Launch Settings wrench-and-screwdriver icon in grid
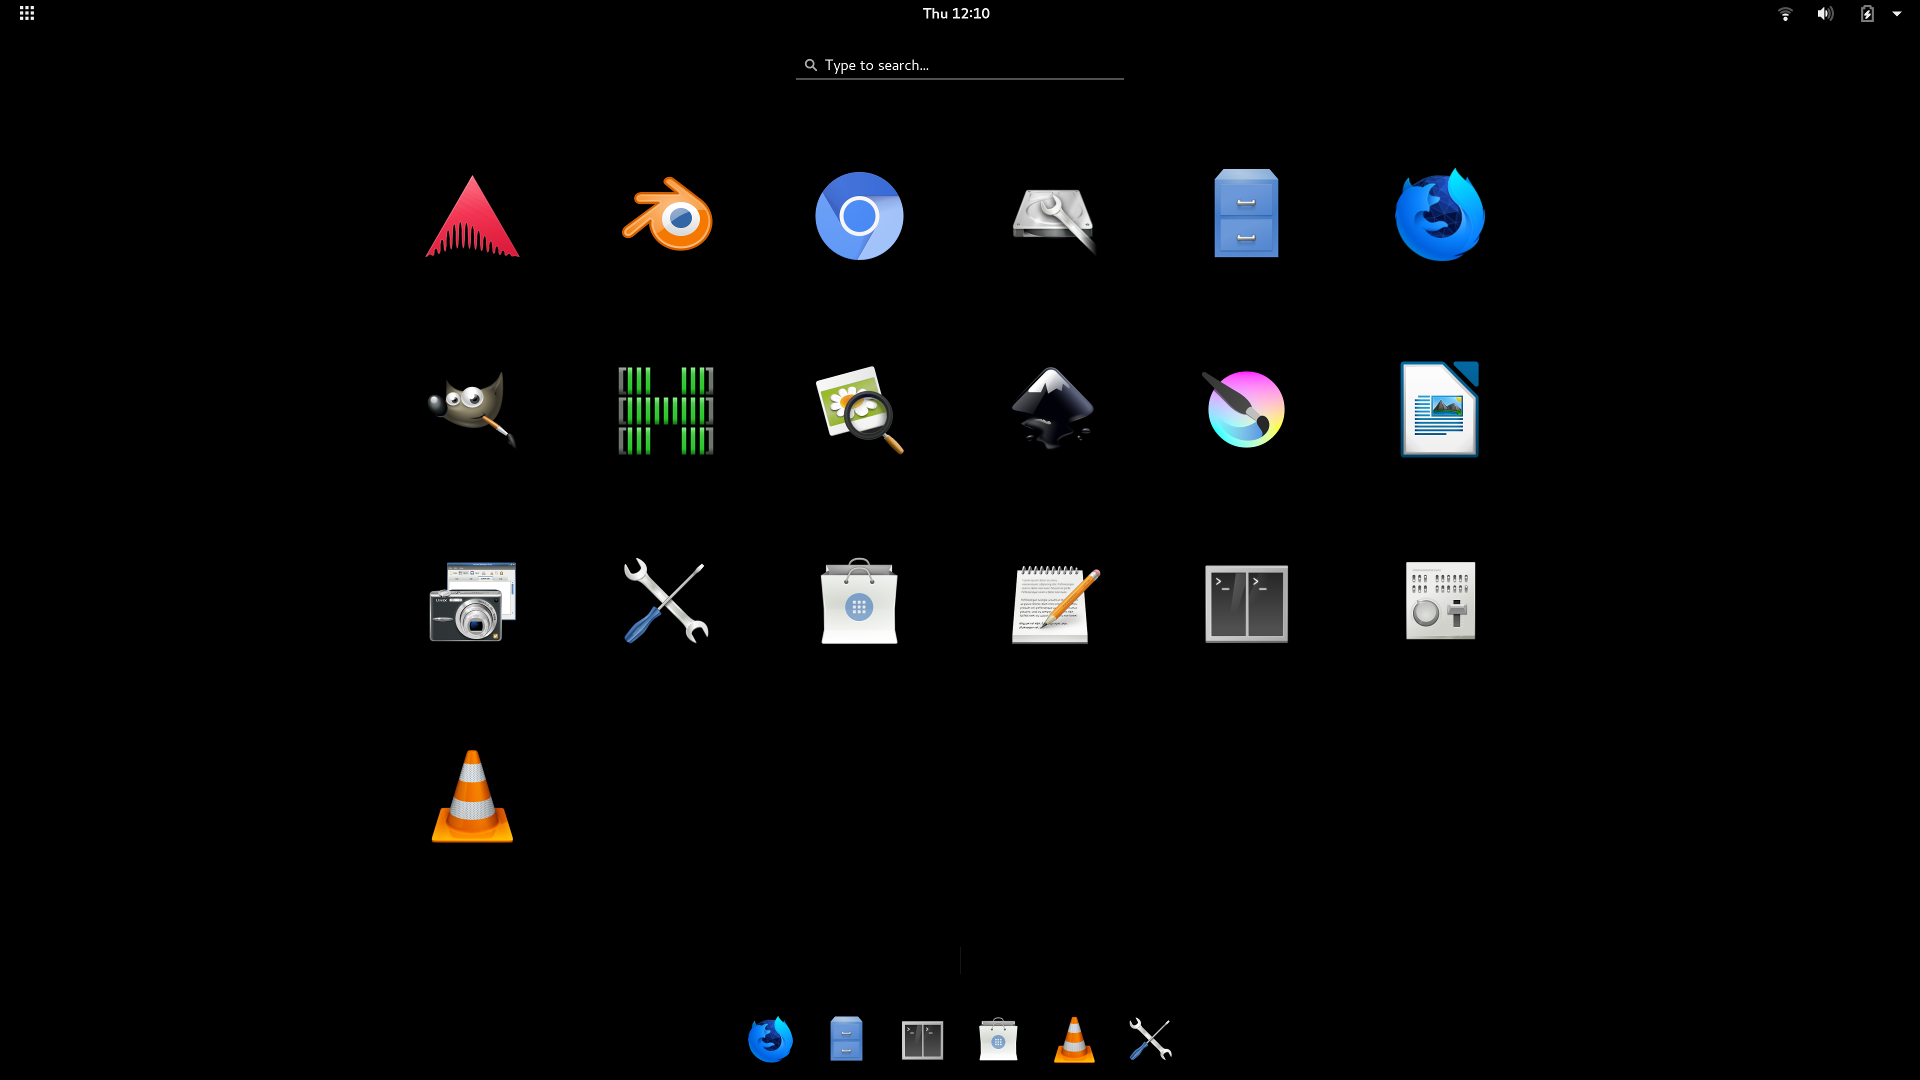Viewport: 1920px width, 1080px height. (666, 600)
